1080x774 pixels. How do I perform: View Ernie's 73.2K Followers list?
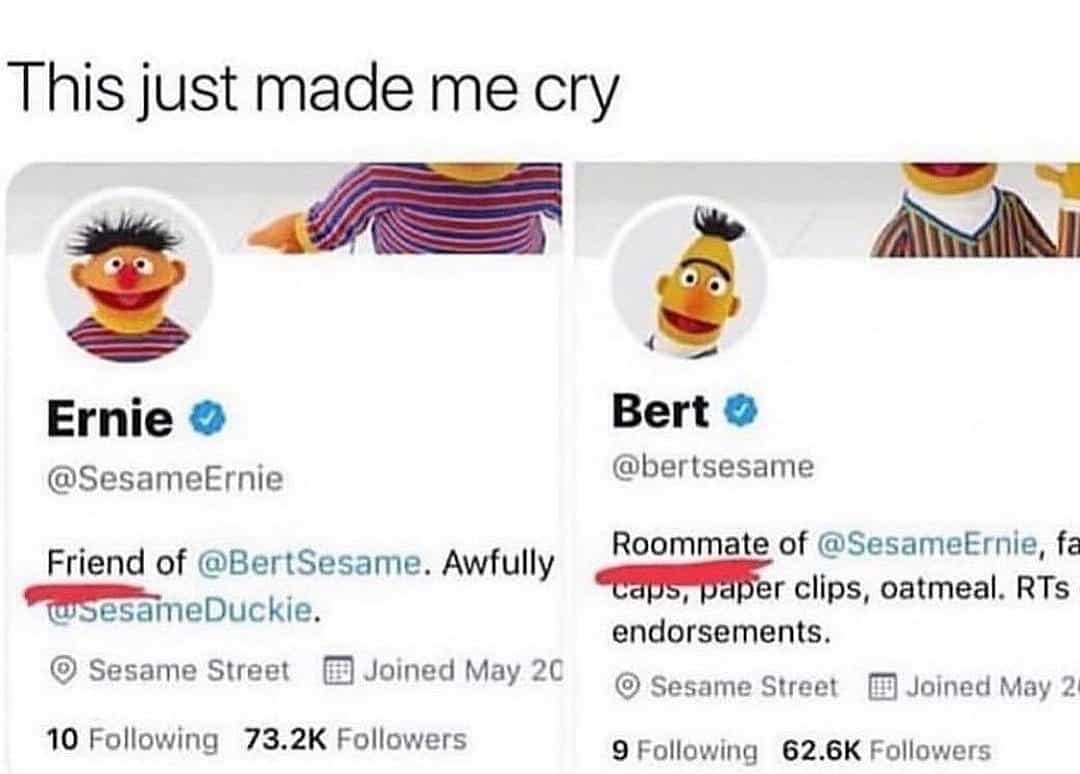[x=355, y=739]
